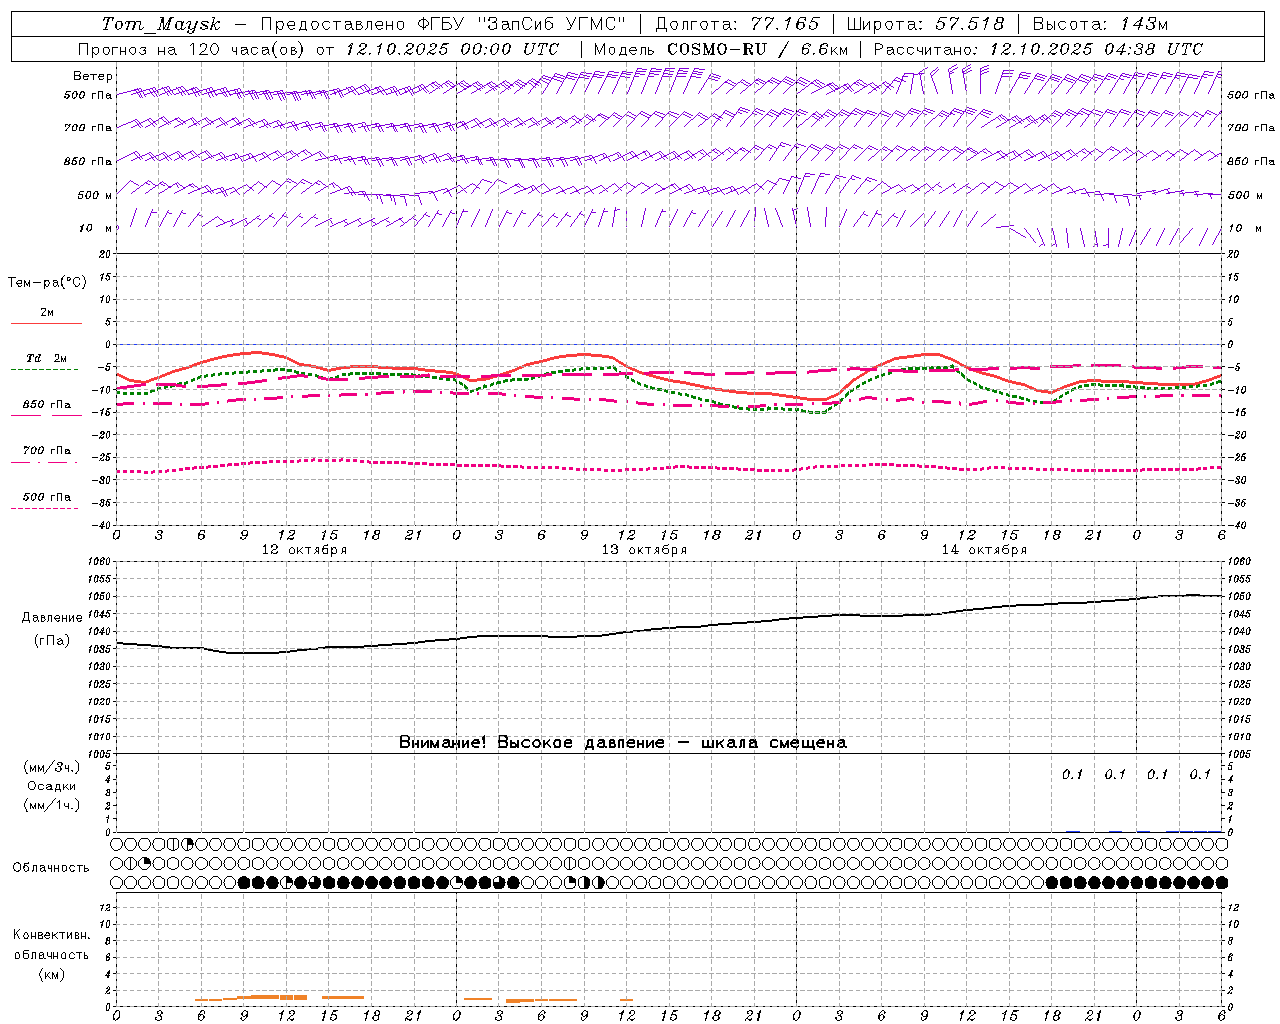Select the 'Долгота: 77.165' longitude value
Viewport: 1280px width, 1024px height.
coord(735,24)
